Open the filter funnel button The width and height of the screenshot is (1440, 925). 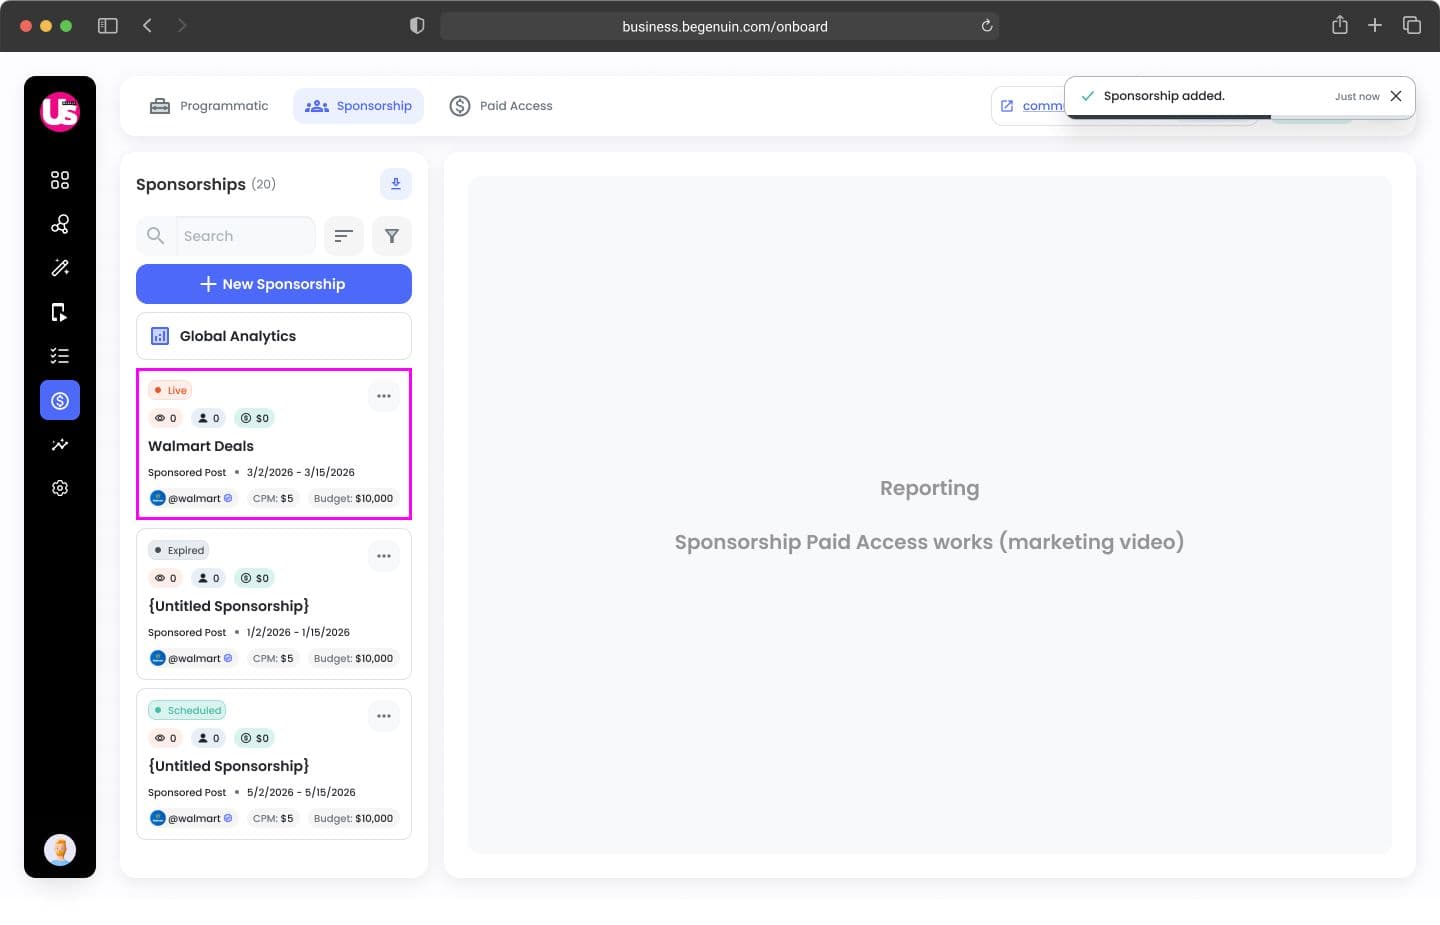[392, 236]
